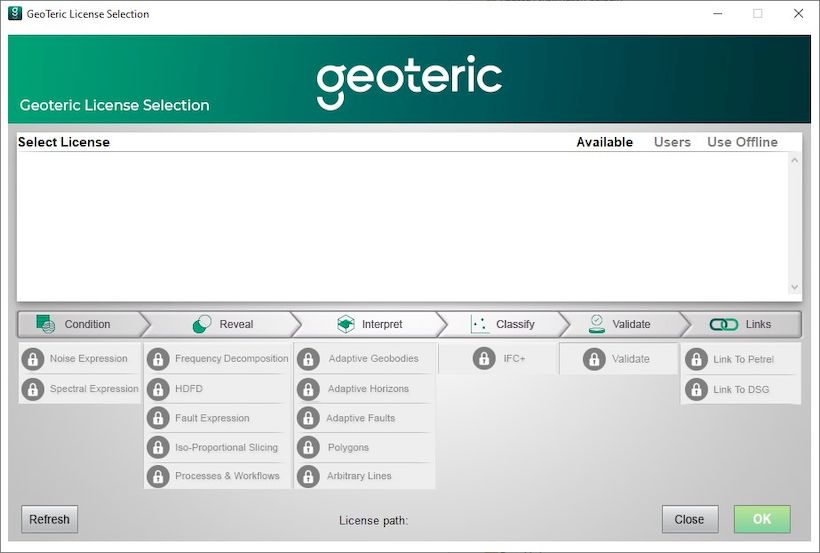820x553 pixels.
Task: Click the Close button
Action: pos(690,519)
